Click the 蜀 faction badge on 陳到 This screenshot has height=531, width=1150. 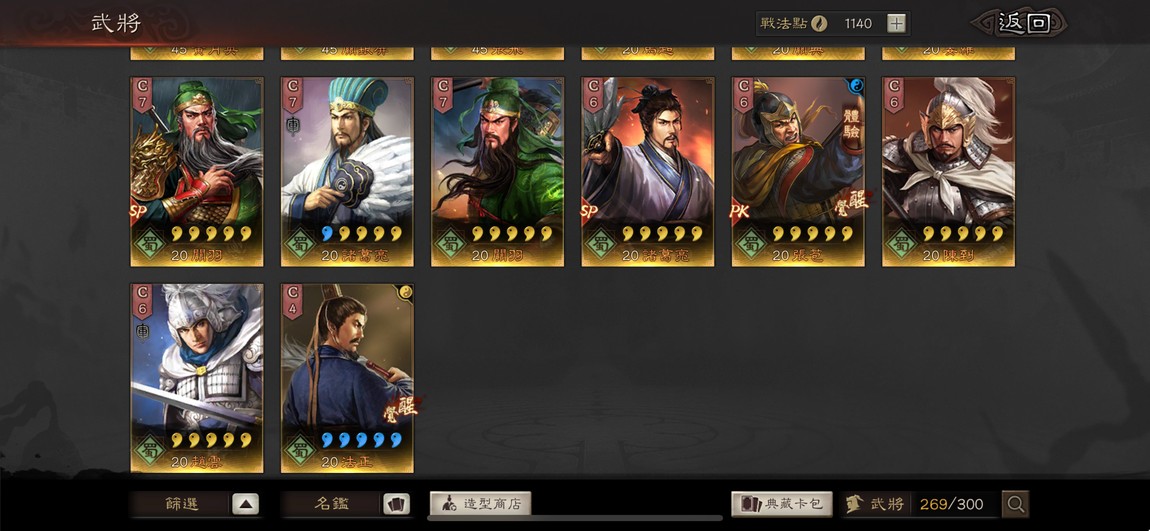tap(901, 243)
